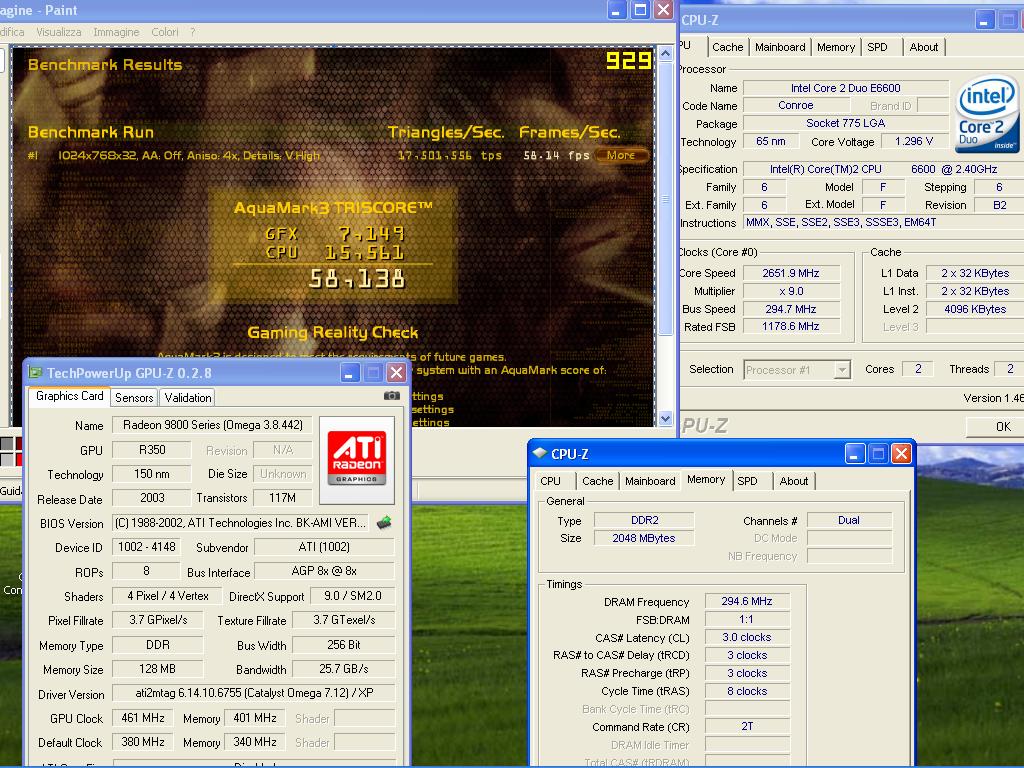
Task: Click the 2048 MBytes Size value
Action: (x=645, y=538)
